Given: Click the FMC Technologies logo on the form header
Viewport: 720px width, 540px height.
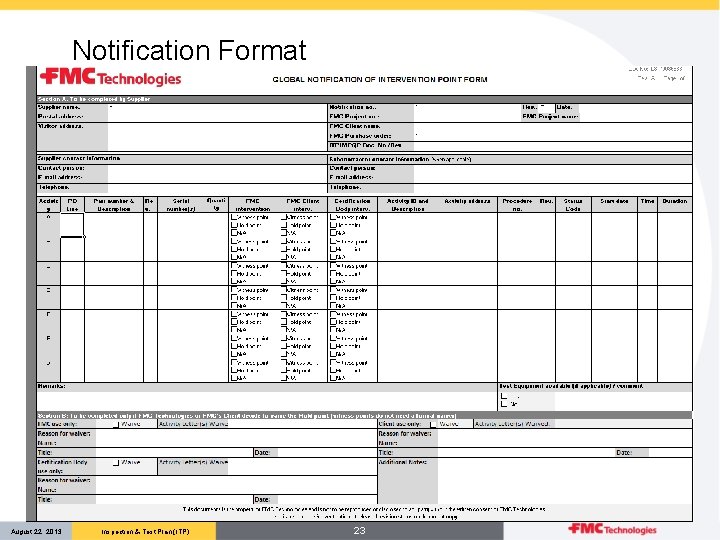Looking at the screenshot, I should pyautogui.click(x=110, y=77).
